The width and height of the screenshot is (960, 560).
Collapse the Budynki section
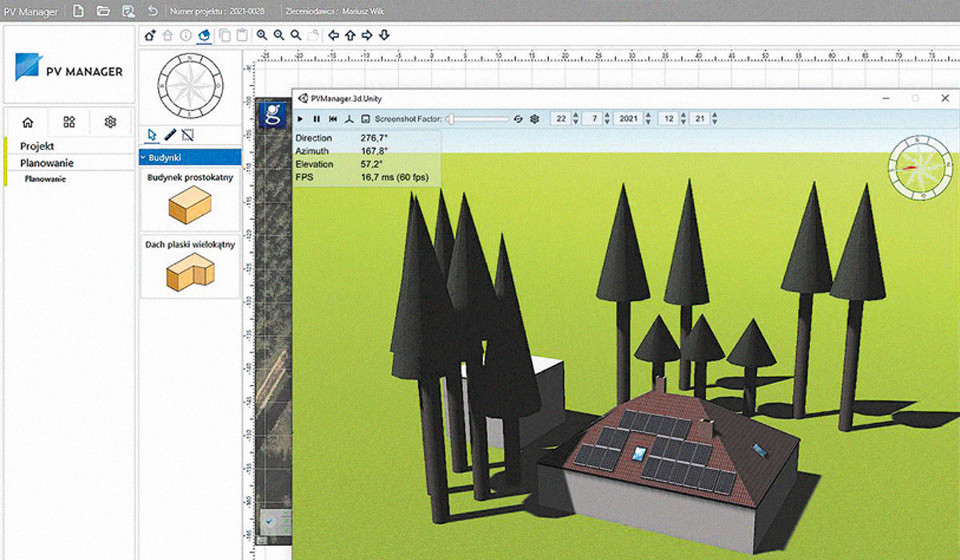[190, 157]
